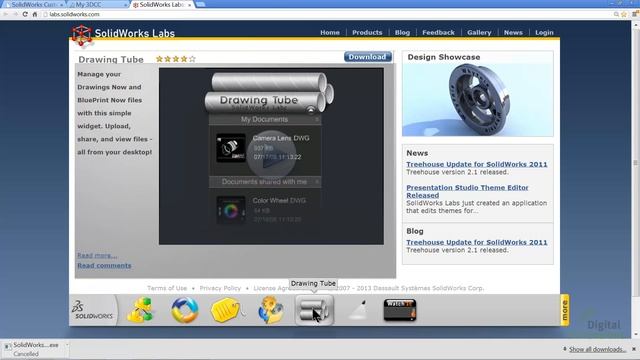
Task: Follow the Read comments link
Action: [x=104, y=265]
